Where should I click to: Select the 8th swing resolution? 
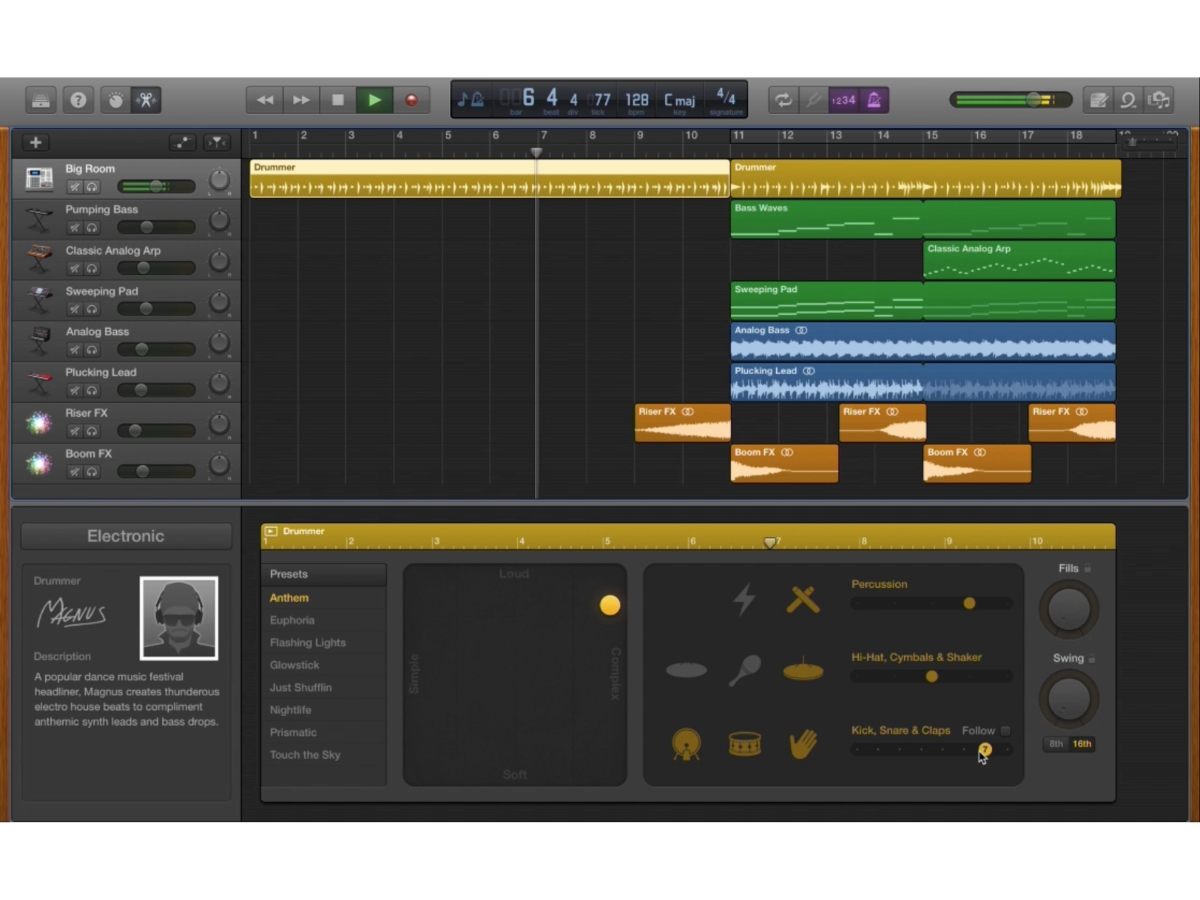[x=1056, y=744]
